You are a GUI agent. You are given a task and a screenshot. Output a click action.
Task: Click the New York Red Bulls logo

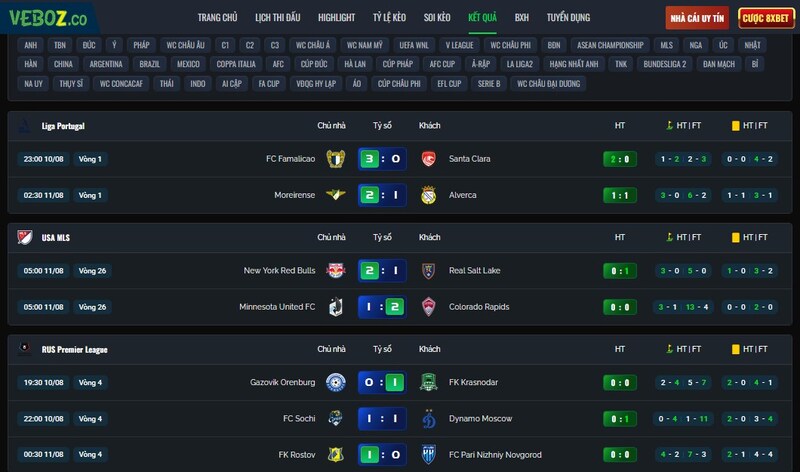pyautogui.click(x=336, y=270)
